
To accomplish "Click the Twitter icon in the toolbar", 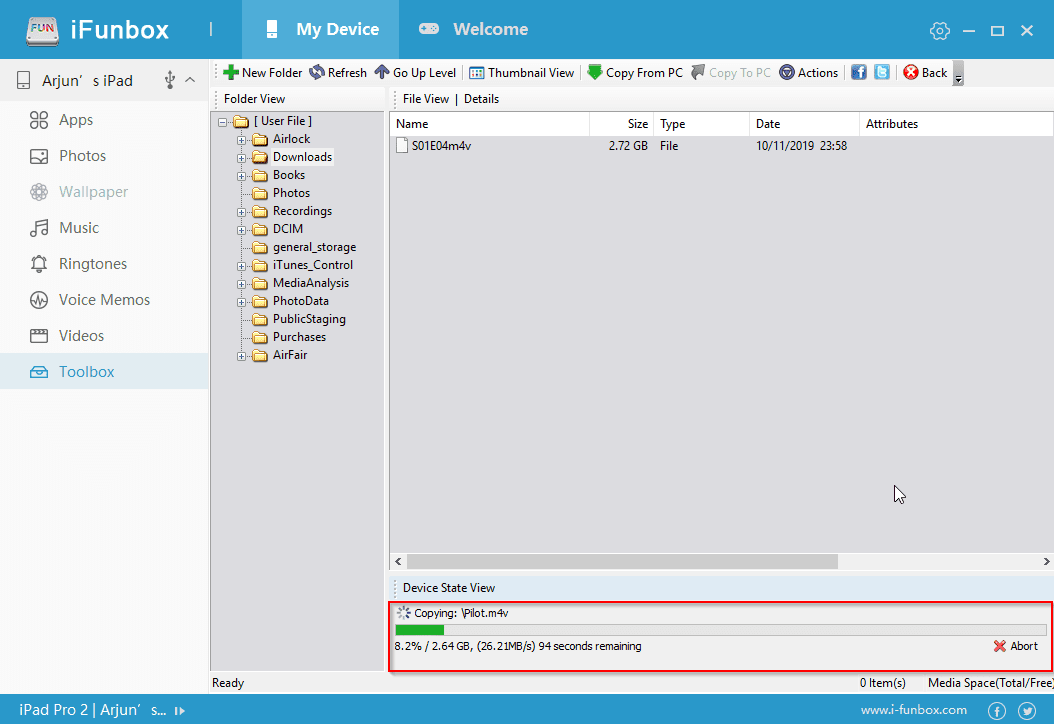I will point(882,73).
